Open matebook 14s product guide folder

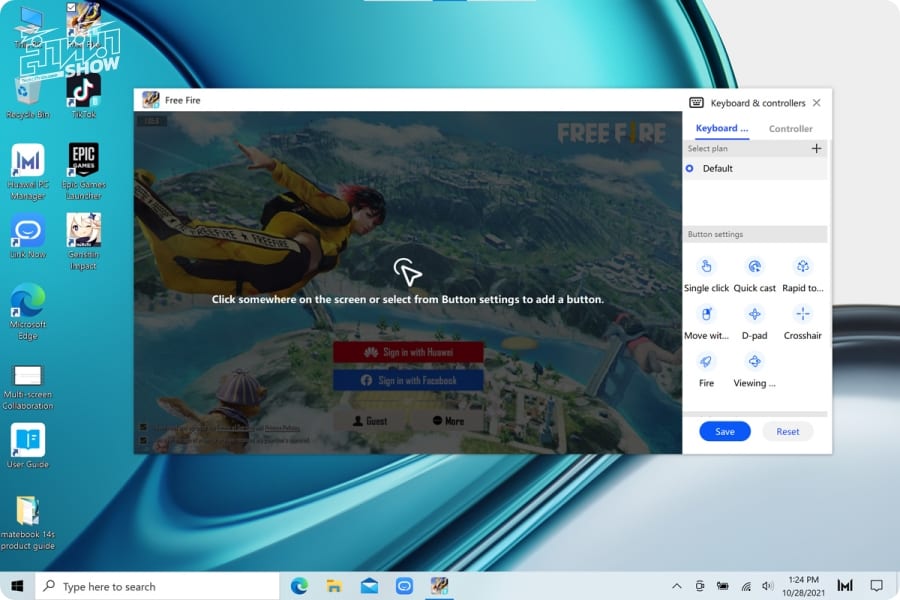[x=28, y=522]
